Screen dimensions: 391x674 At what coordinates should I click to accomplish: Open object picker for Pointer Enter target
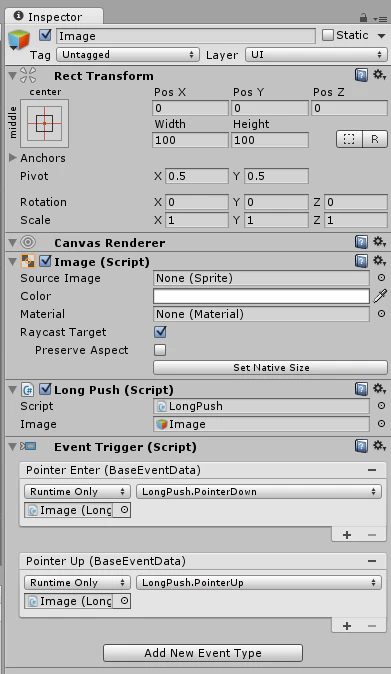tap(124, 510)
